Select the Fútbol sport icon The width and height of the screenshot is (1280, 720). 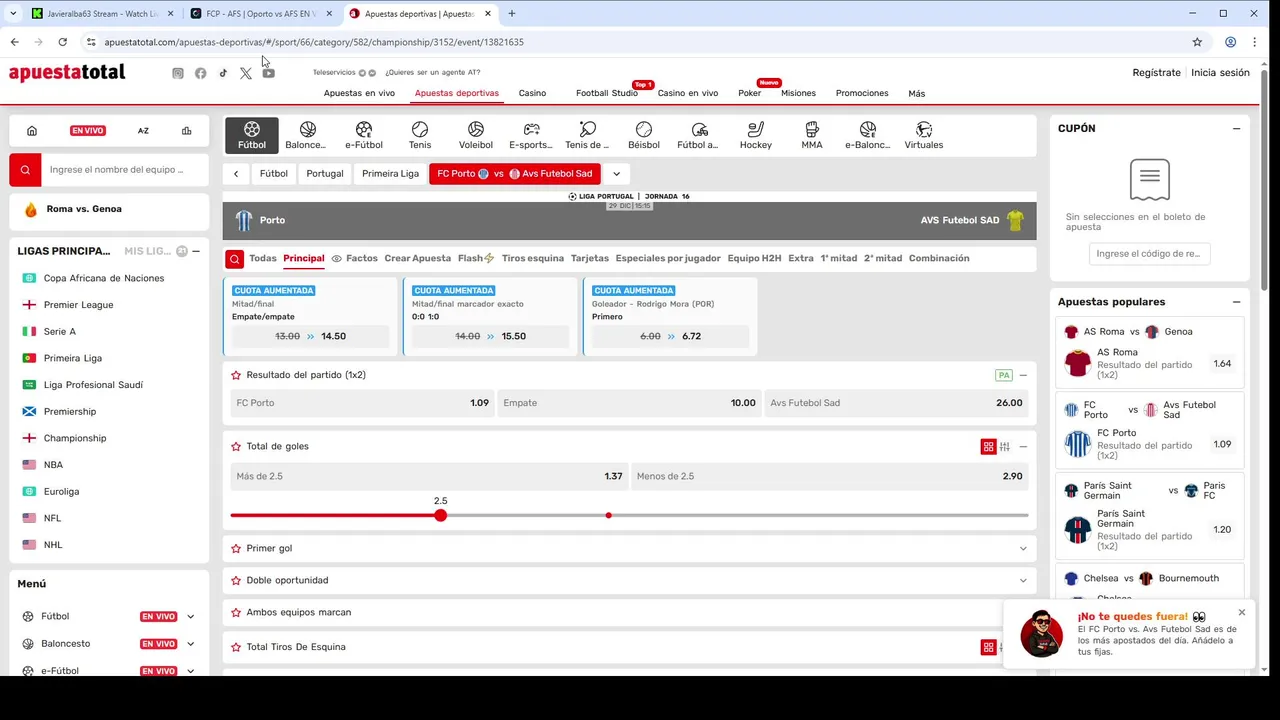[x=252, y=135]
